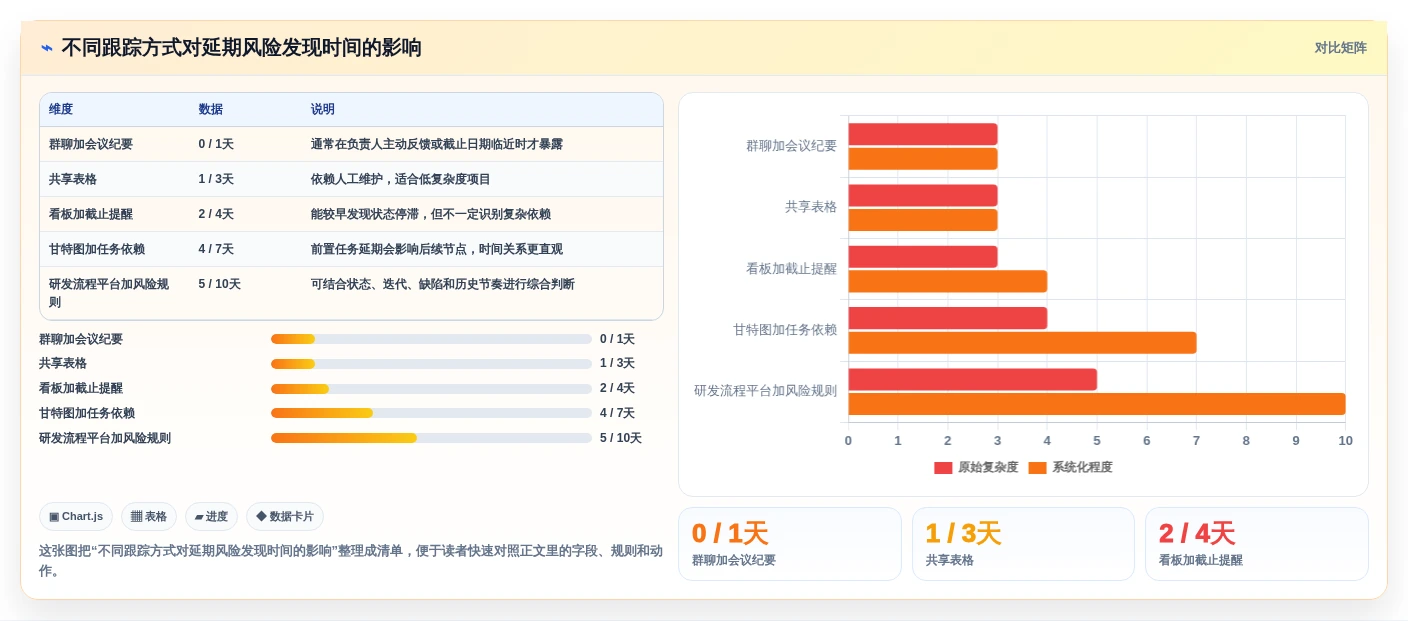Click the x-axis tick label 10
The image size is (1408, 621).
1345,441
